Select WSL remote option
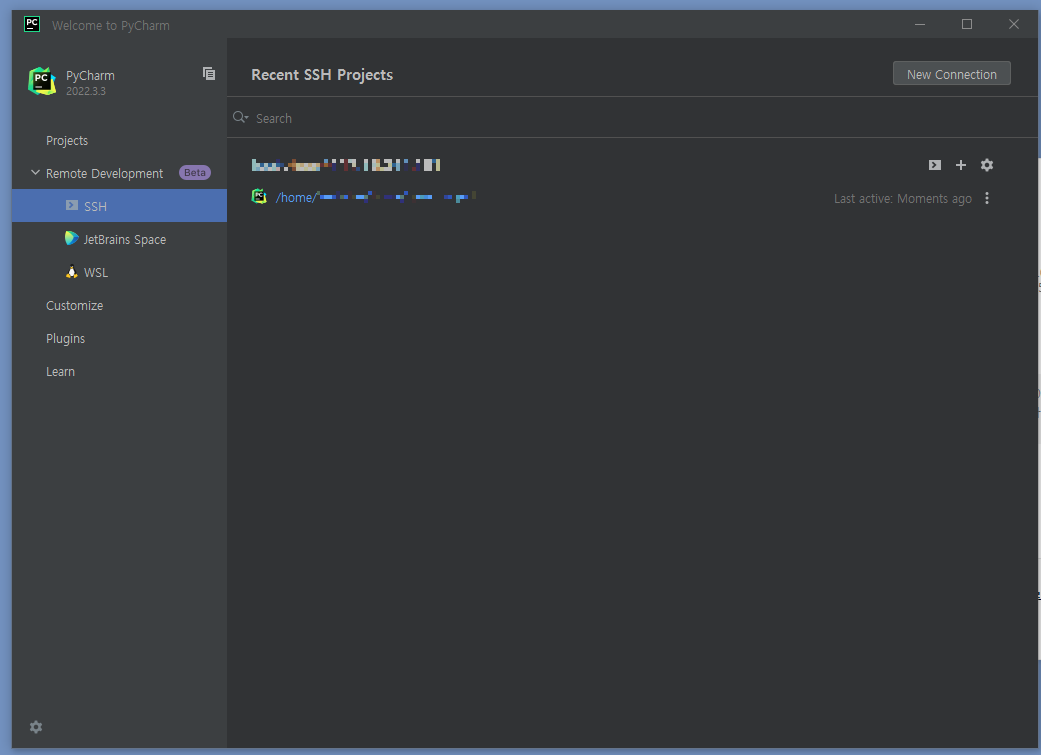The height and width of the screenshot is (755, 1041). click(x=120, y=272)
